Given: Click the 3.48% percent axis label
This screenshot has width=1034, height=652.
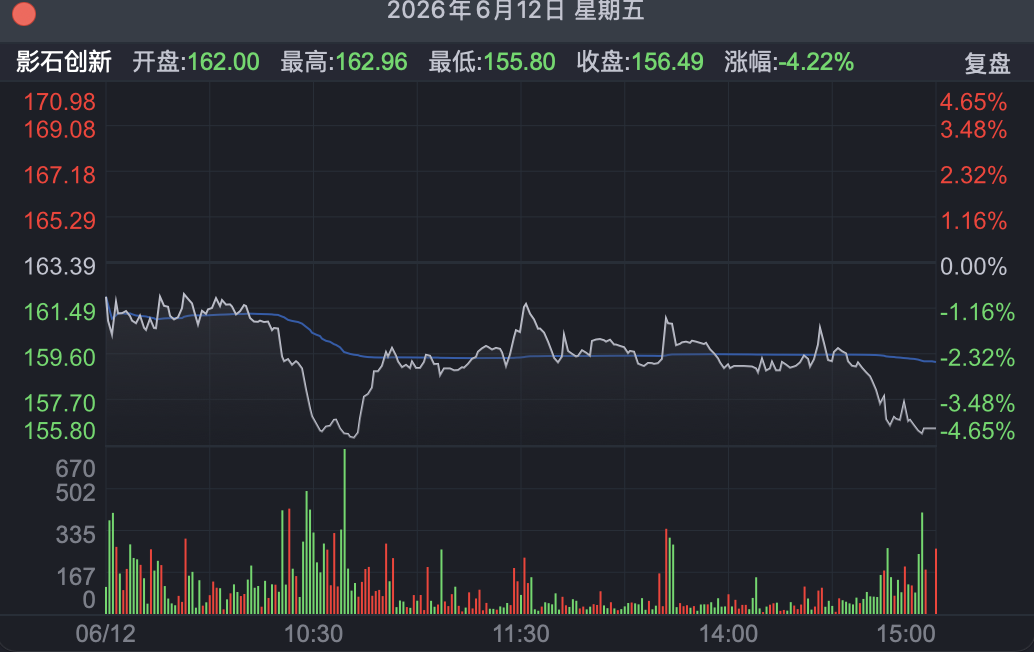Looking at the screenshot, I should pos(973,129).
